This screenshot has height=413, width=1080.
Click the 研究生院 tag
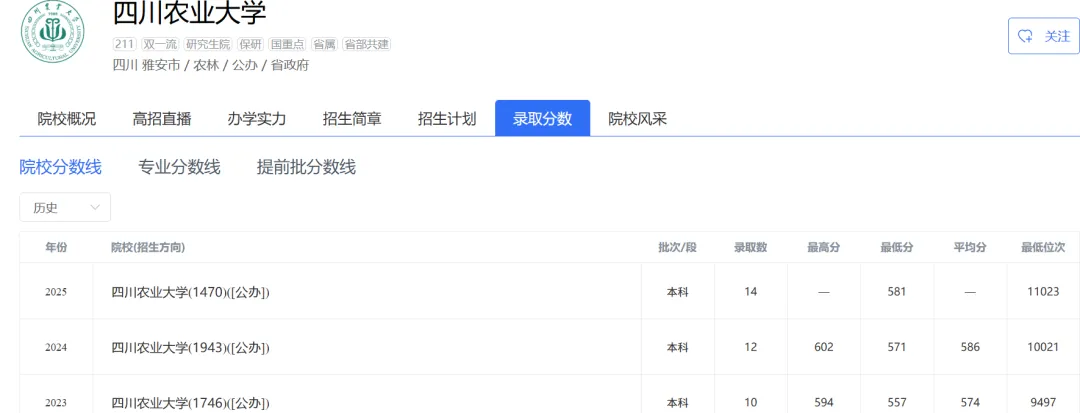click(207, 44)
